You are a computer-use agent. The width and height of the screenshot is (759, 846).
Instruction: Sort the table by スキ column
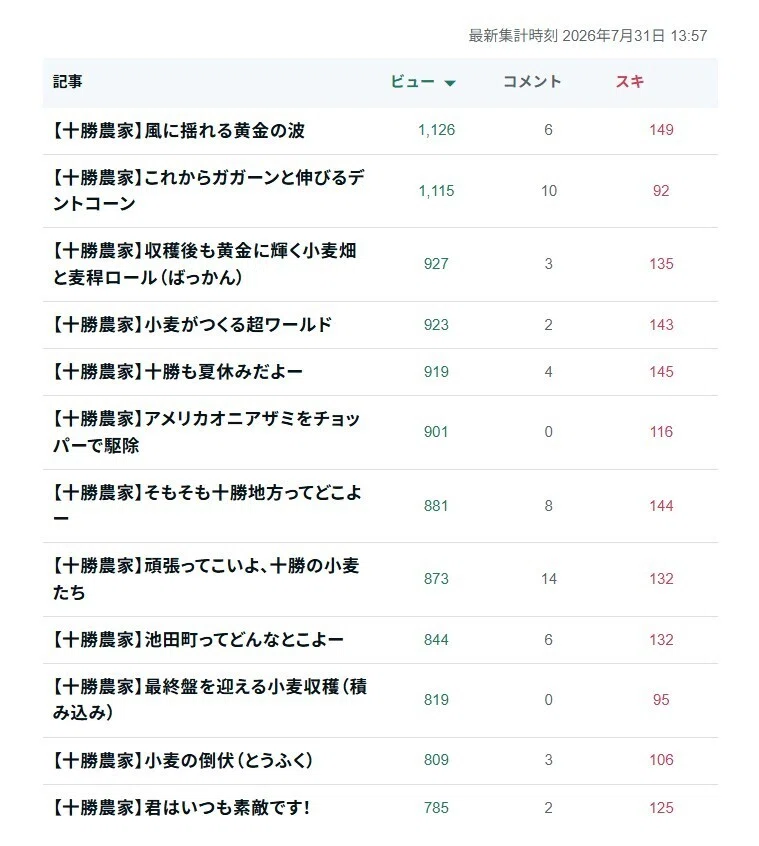click(630, 82)
